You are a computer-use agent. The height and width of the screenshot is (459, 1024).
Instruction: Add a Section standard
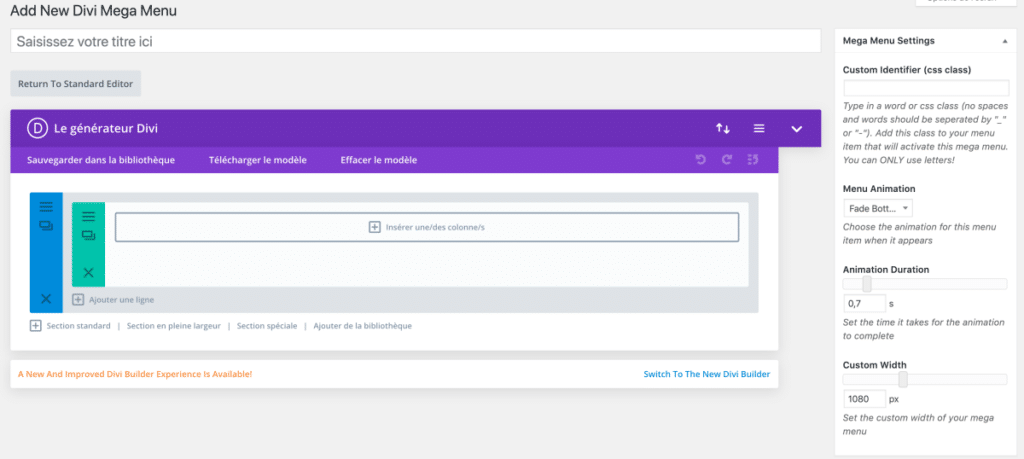pyautogui.click(x=78, y=325)
